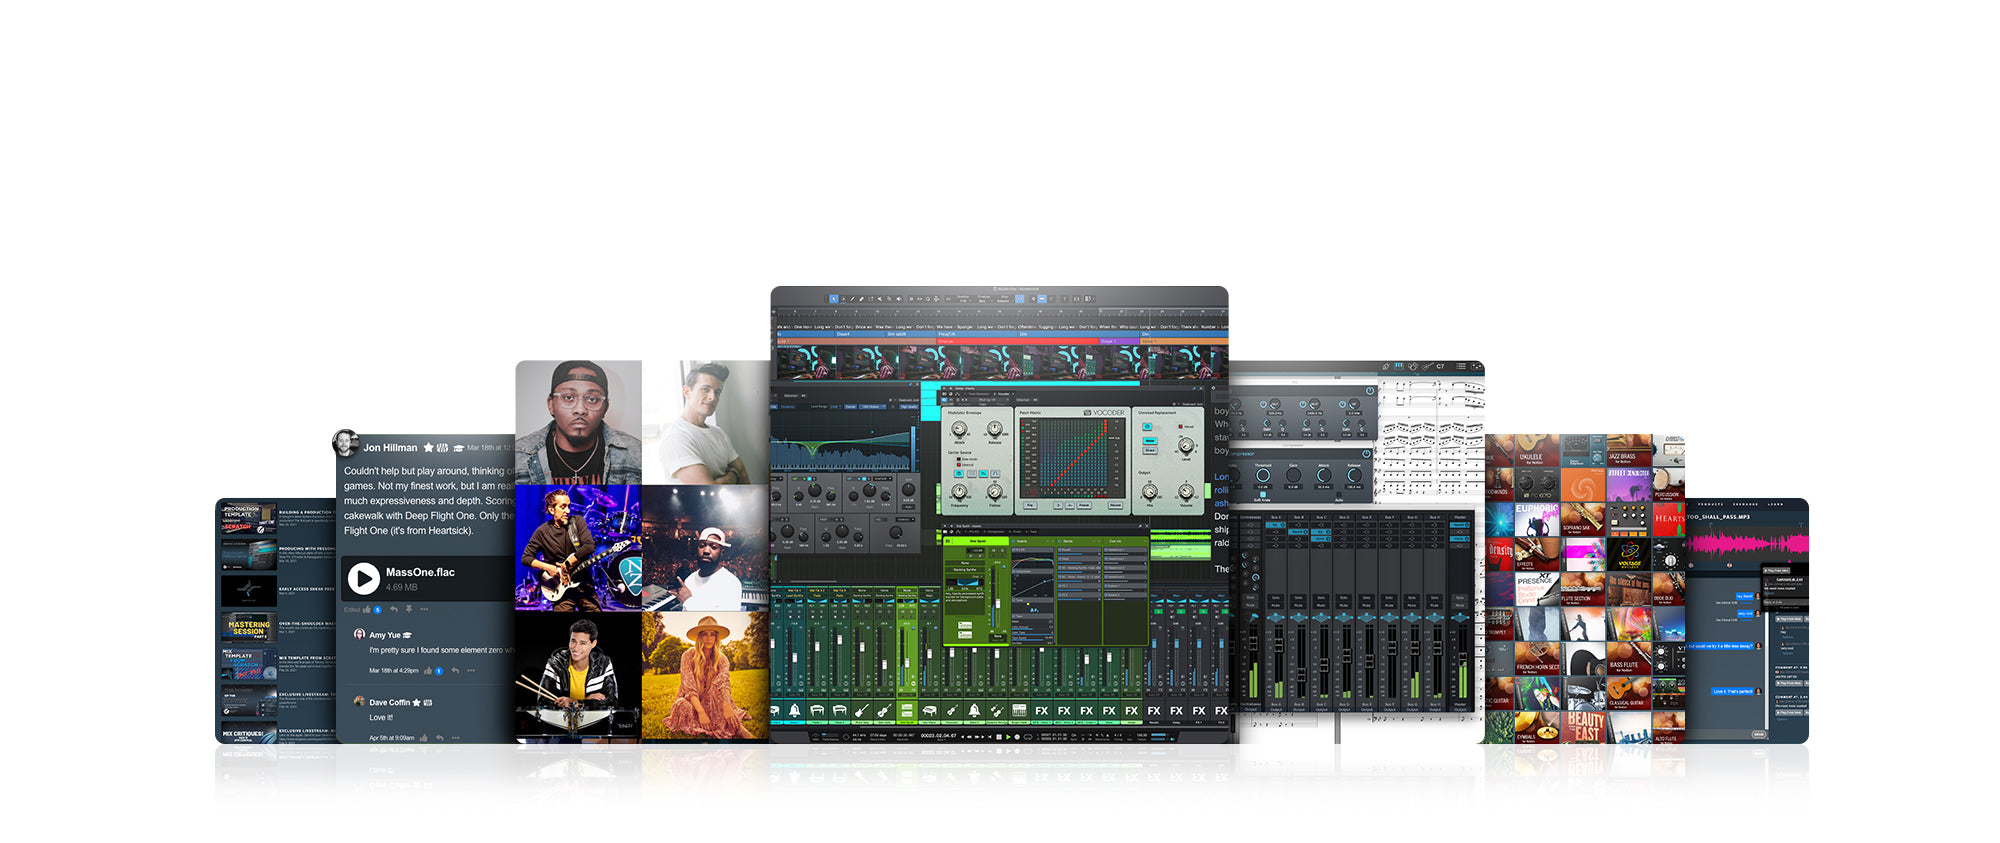Reply to Amy Yue's comment
Image resolution: width=2000 pixels, height=843 pixels.
455,670
